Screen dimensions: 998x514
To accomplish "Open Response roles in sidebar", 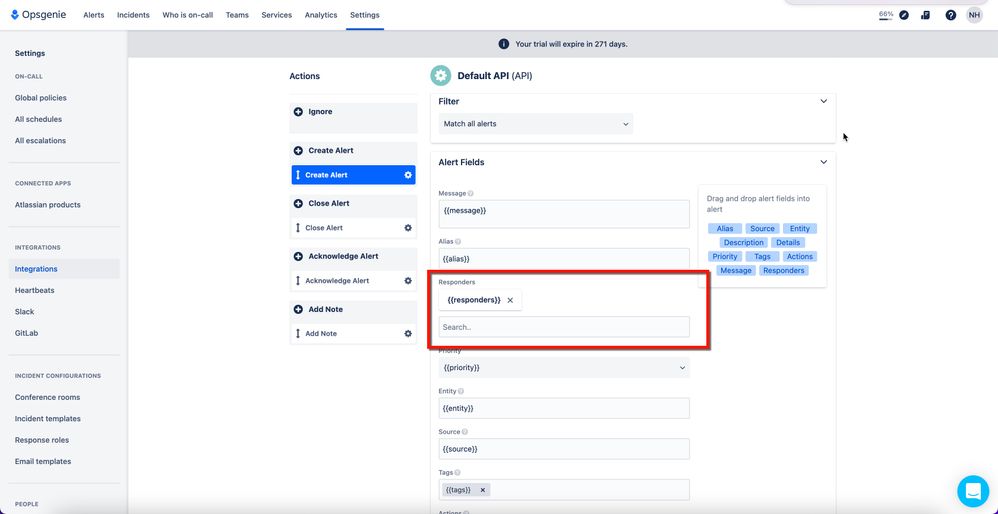I will [x=42, y=440].
